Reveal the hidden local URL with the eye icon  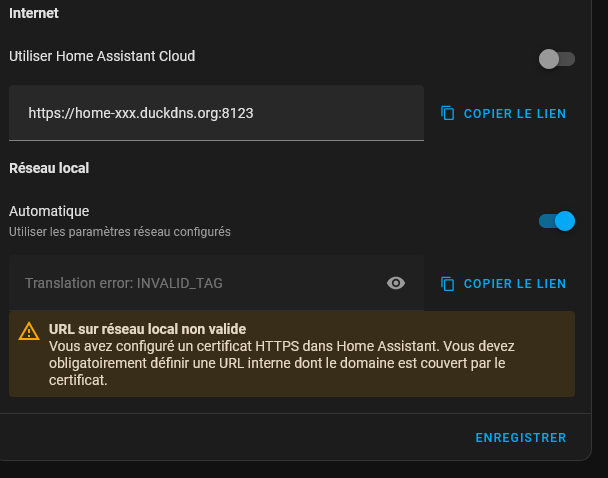click(x=396, y=283)
